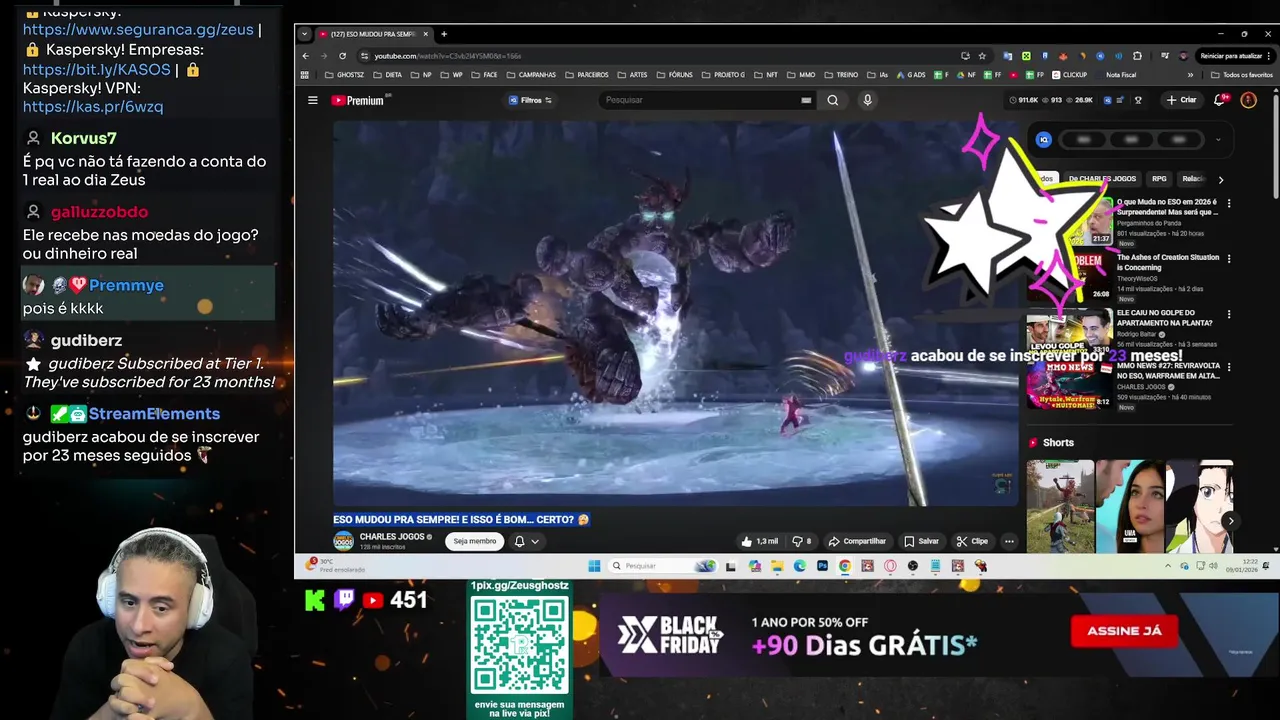1280x720 pixels.
Task: Open the tab search dropdown in browser
Action: coord(305,34)
